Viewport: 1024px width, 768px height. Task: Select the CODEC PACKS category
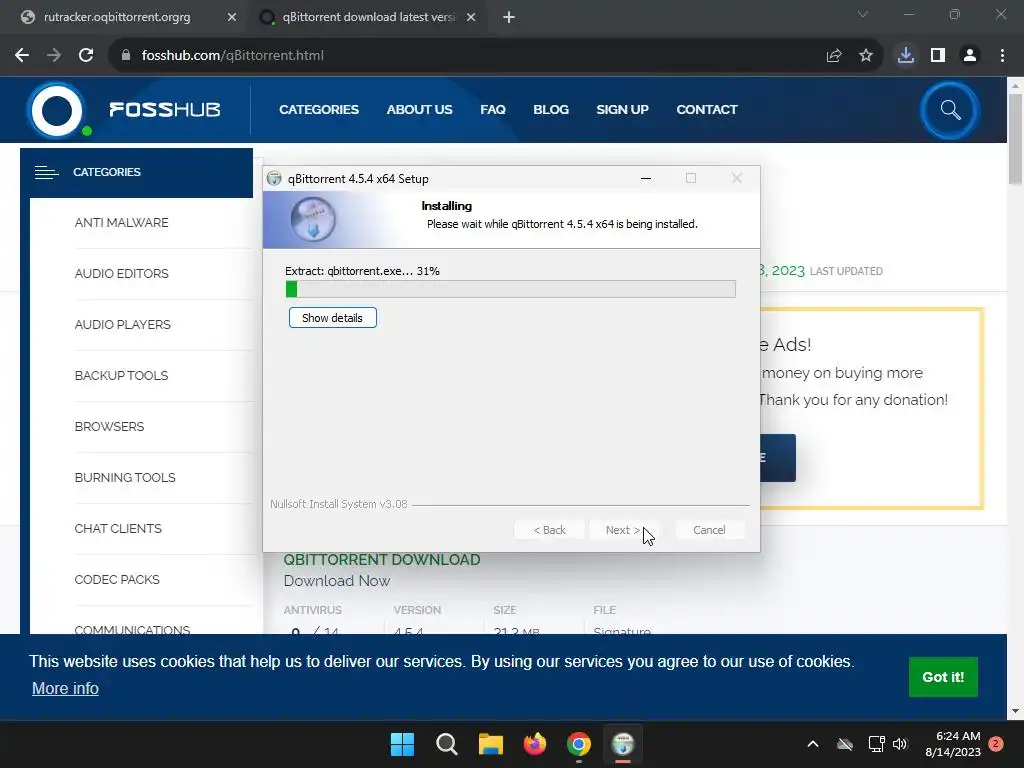[x=117, y=579]
